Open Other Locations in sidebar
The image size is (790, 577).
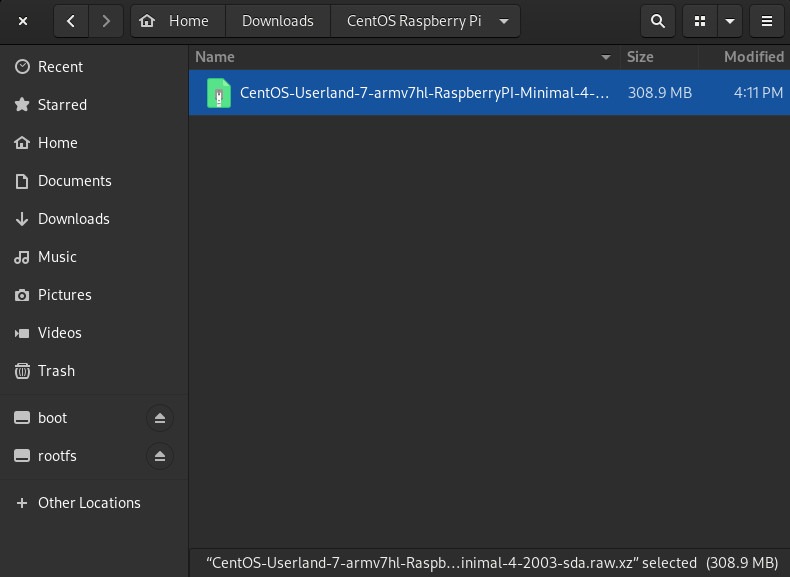(94, 503)
